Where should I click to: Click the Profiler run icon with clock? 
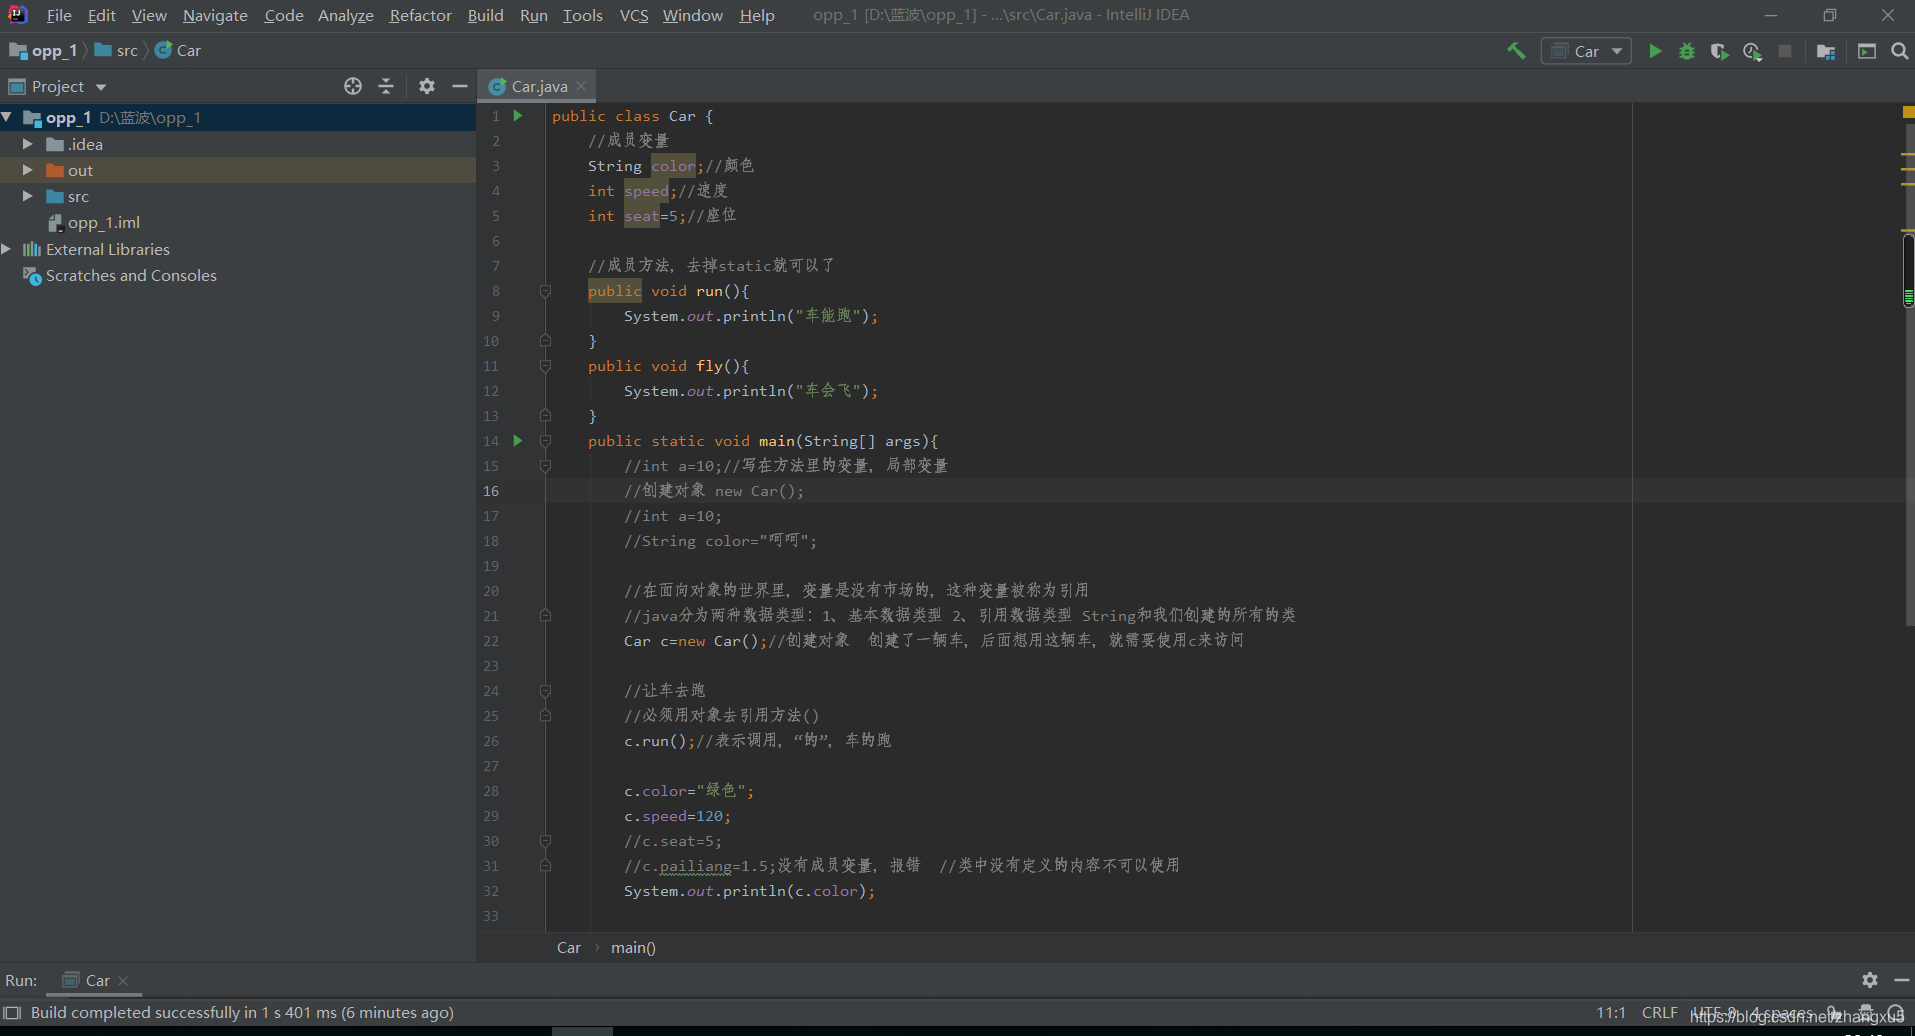(1752, 51)
